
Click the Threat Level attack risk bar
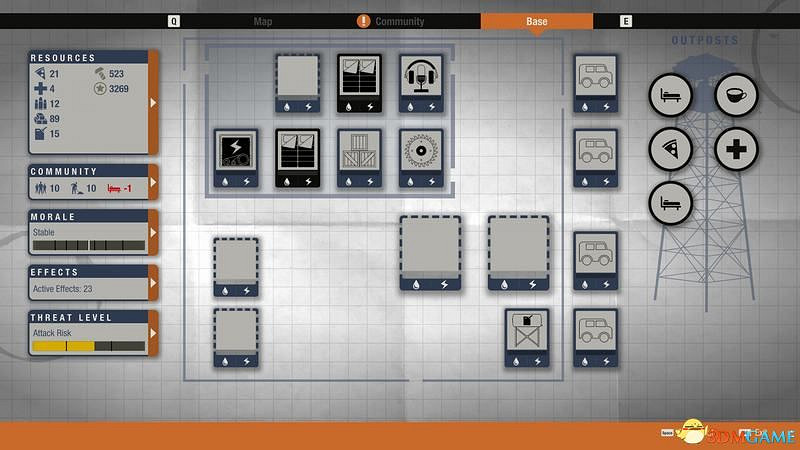point(88,346)
